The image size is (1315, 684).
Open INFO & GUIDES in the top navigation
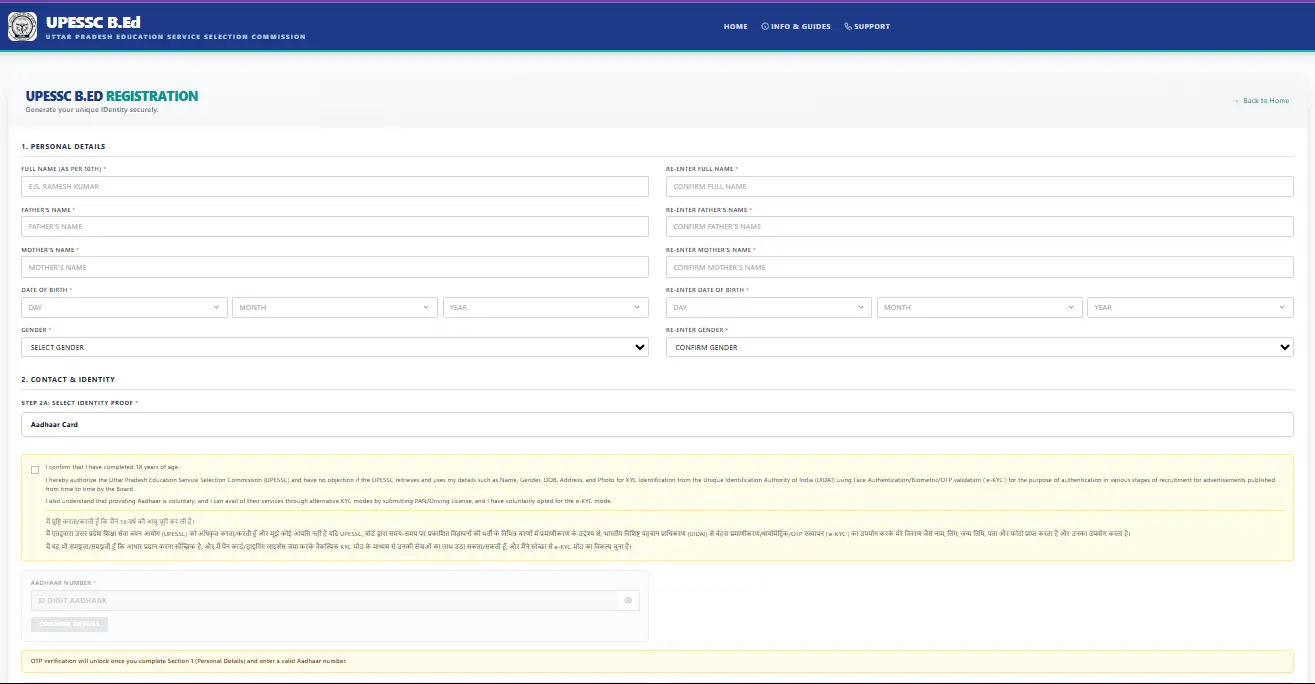pyautogui.click(x=796, y=27)
